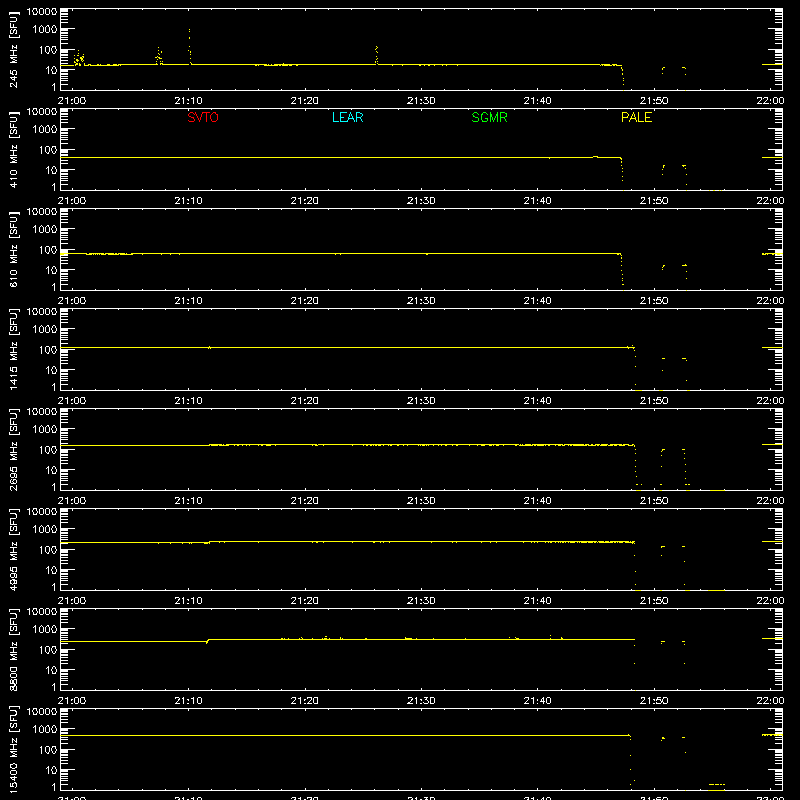The width and height of the screenshot is (800, 800).
Task: Click 21:40 tick label under 1415 MHz plot
Action: coord(537,401)
